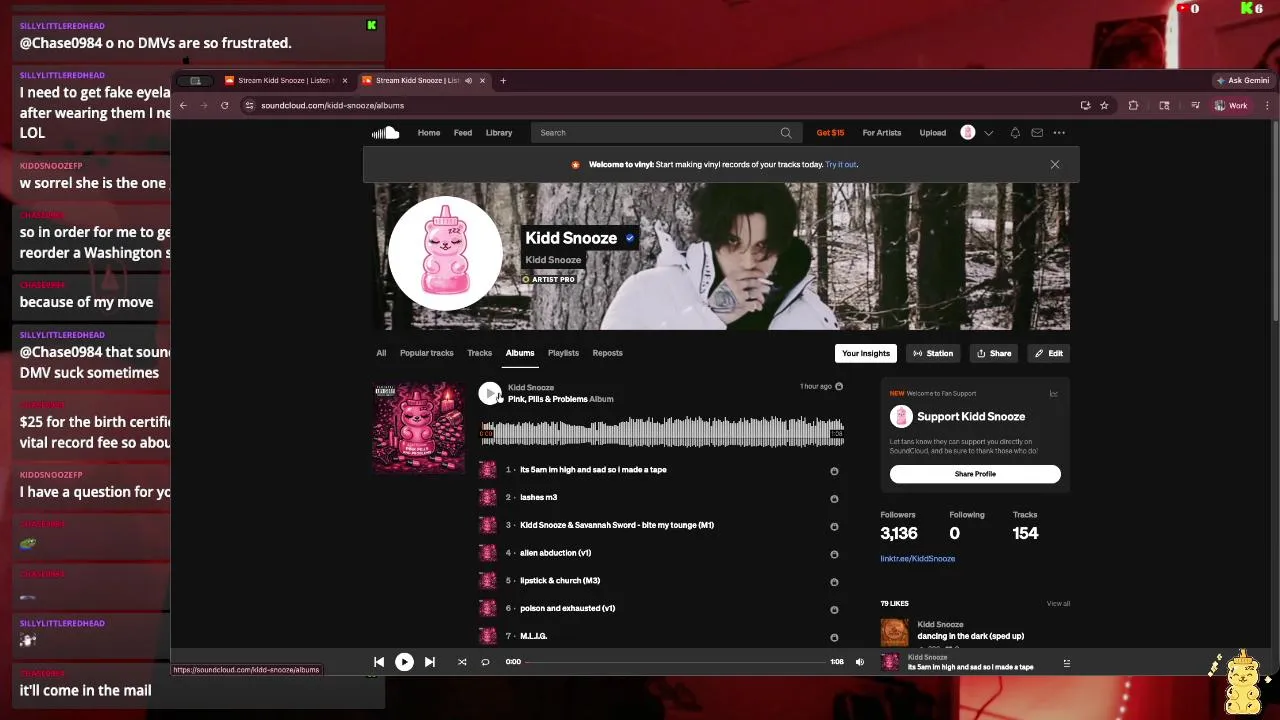
Task: Click the Edit profile button
Action: pyautogui.click(x=1049, y=353)
